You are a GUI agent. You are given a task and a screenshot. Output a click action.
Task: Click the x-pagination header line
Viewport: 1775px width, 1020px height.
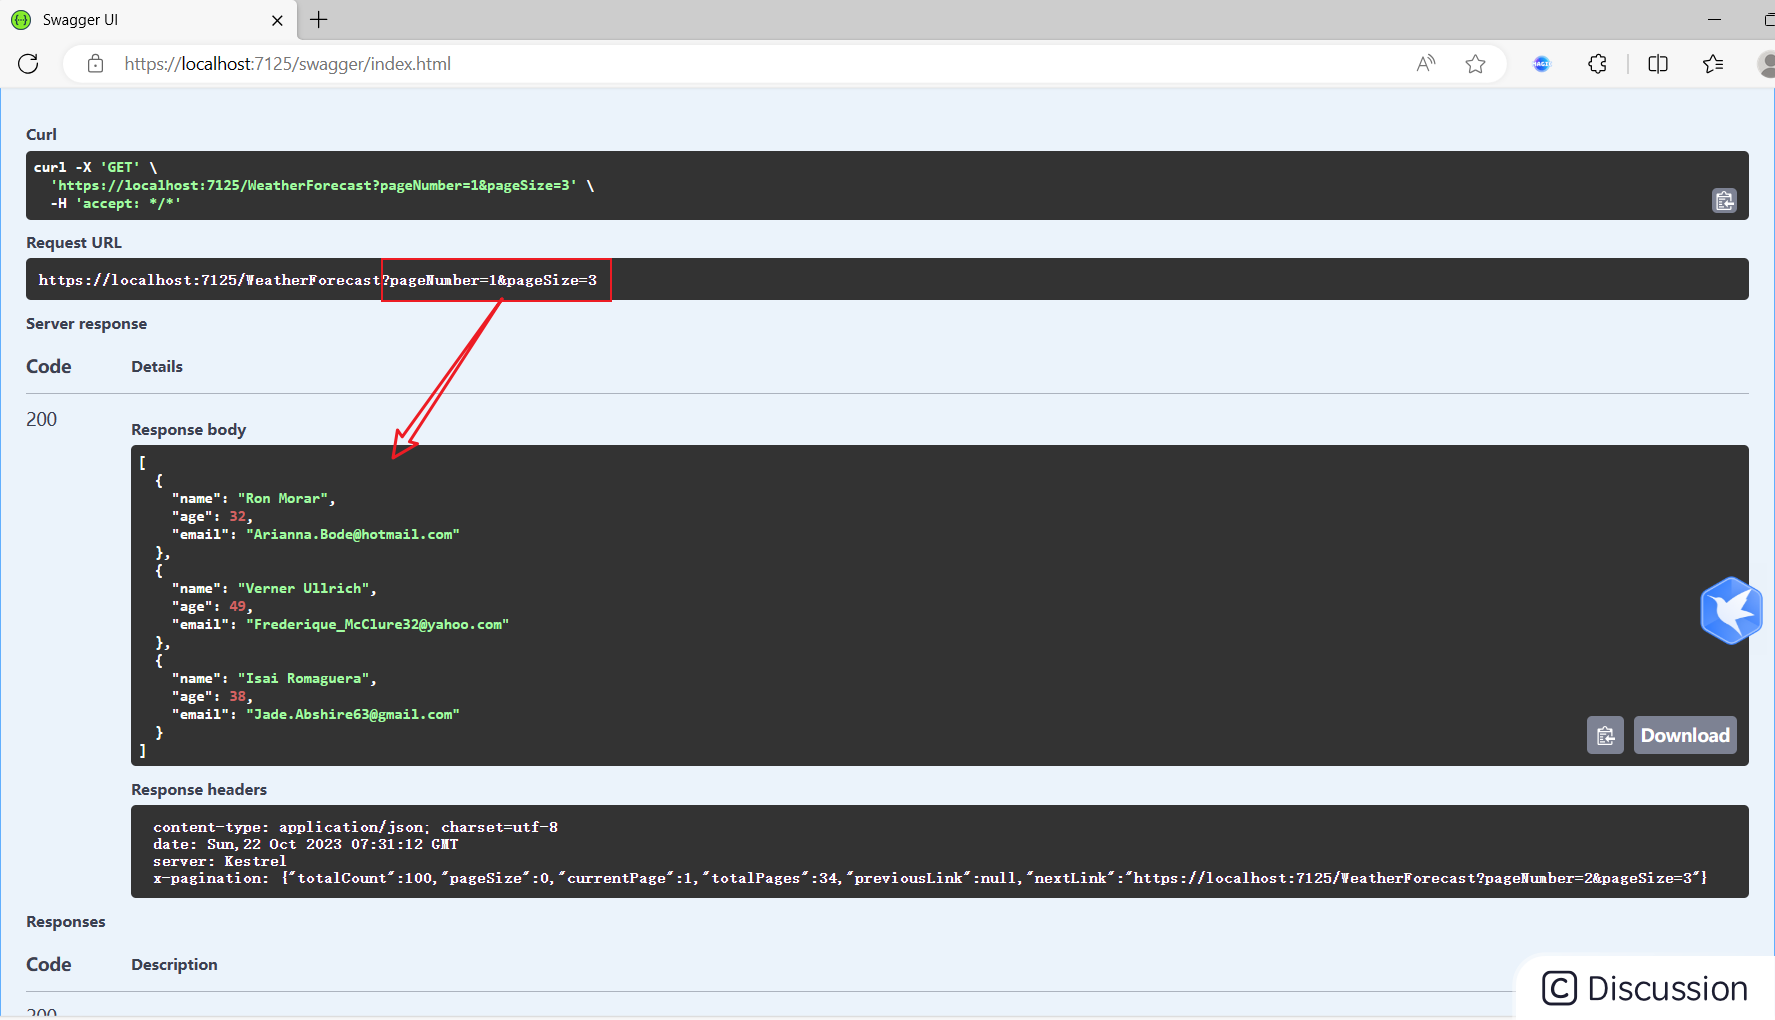coord(930,878)
